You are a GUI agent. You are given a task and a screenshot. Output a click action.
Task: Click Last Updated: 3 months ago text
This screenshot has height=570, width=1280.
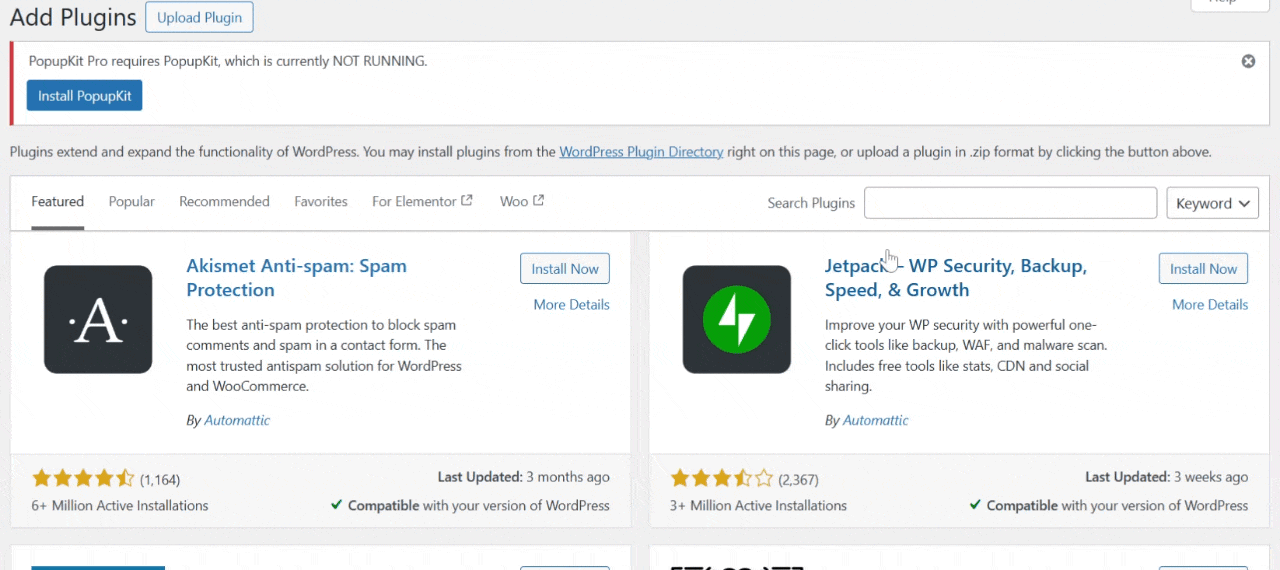pos(524,477)
